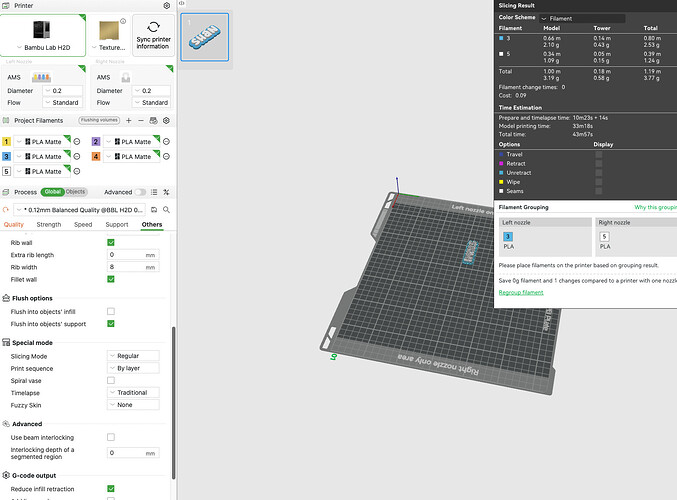Open printer settings gear icon
Image resolution: width=677 pixels, height=500 pixels.
[166, 6]
